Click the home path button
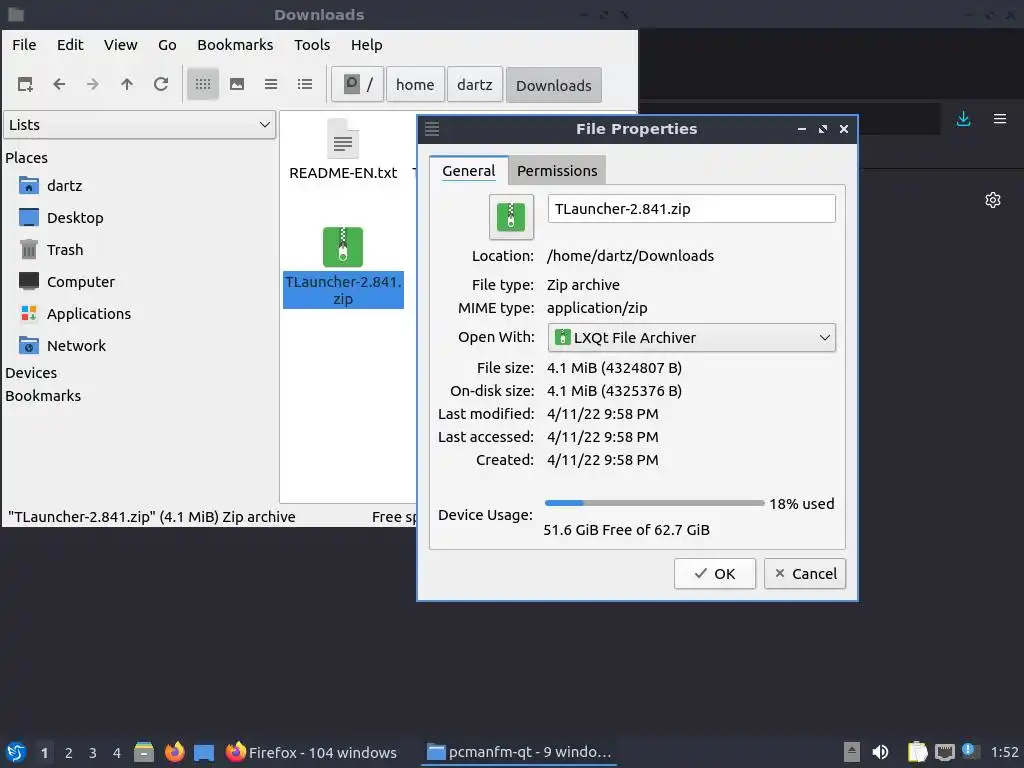Screen dimensions: 1024x768 [x=415, y=85]
